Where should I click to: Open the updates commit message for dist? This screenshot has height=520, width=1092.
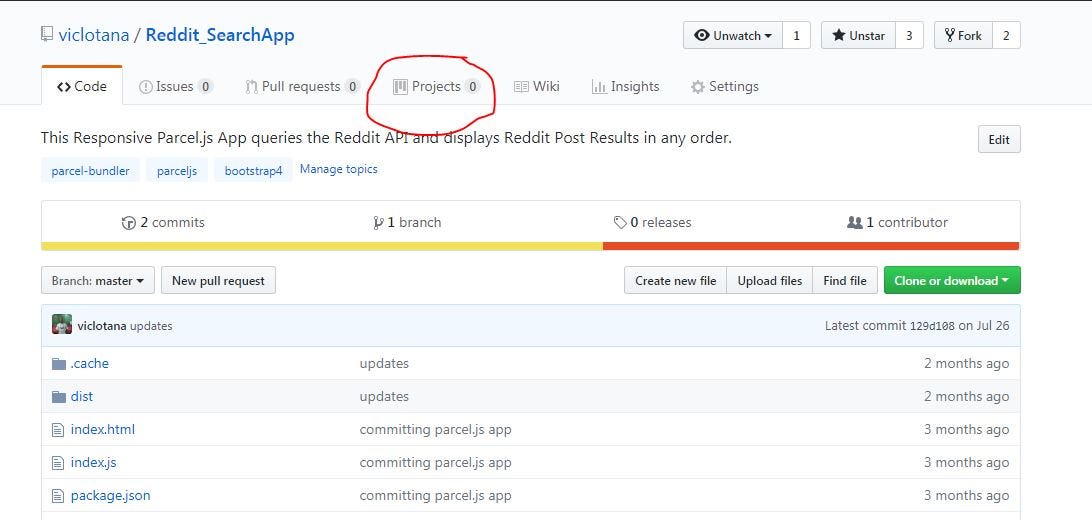click(384, 396)
